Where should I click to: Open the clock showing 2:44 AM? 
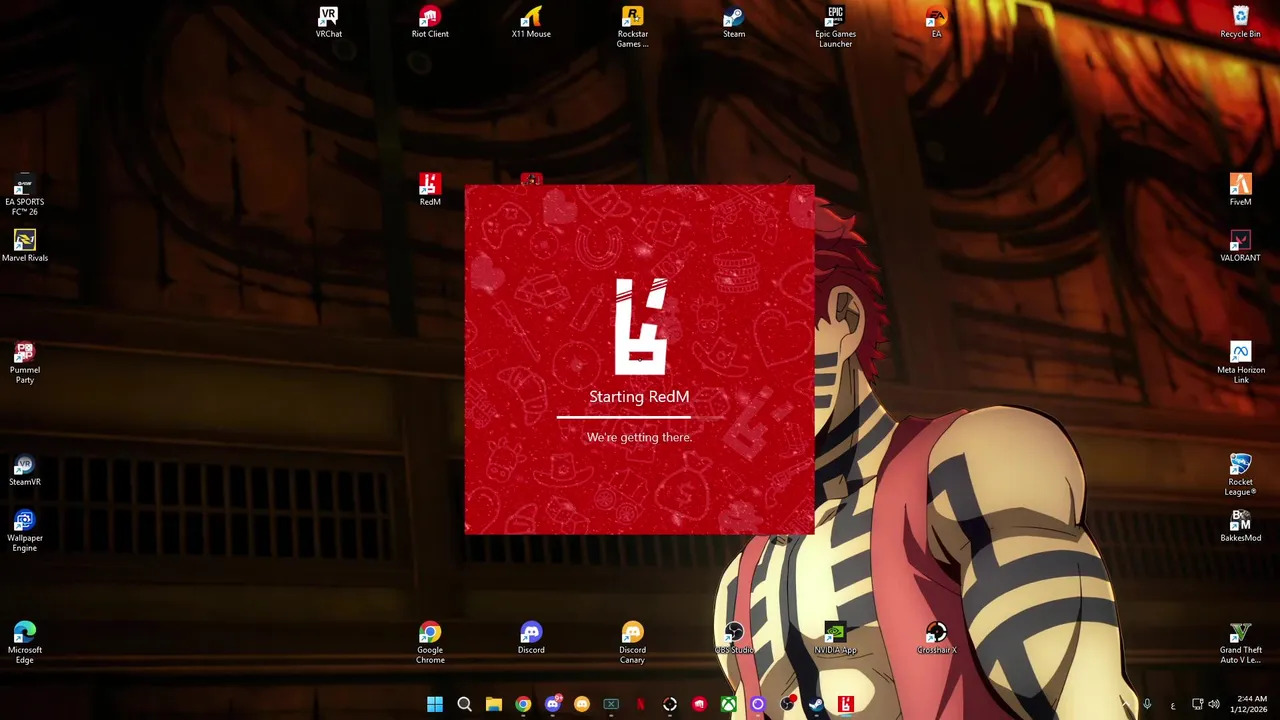point(1251,704)
